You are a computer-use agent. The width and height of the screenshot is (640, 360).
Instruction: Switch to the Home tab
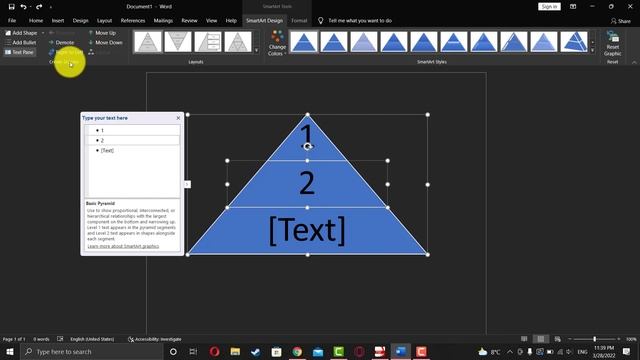[x=36, y=20]
